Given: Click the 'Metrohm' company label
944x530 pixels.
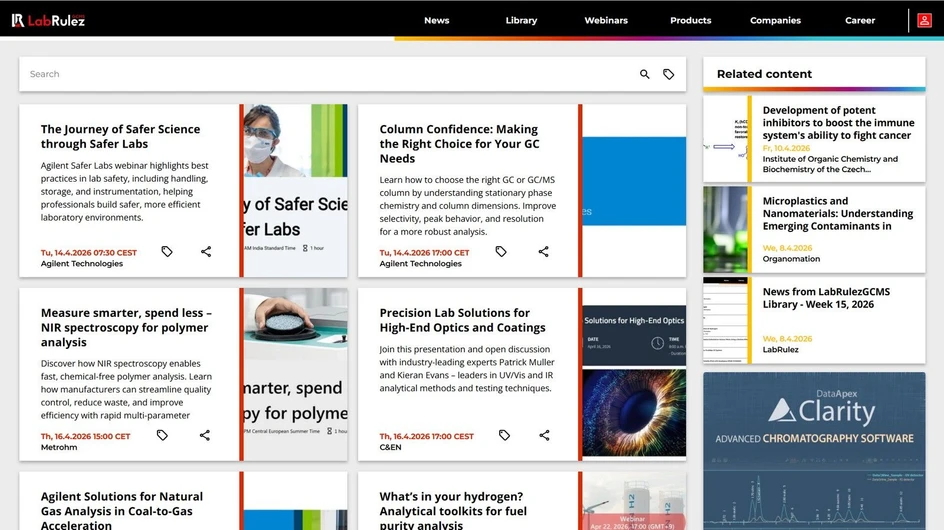Looking at the screenshot, I should [59, 447].
